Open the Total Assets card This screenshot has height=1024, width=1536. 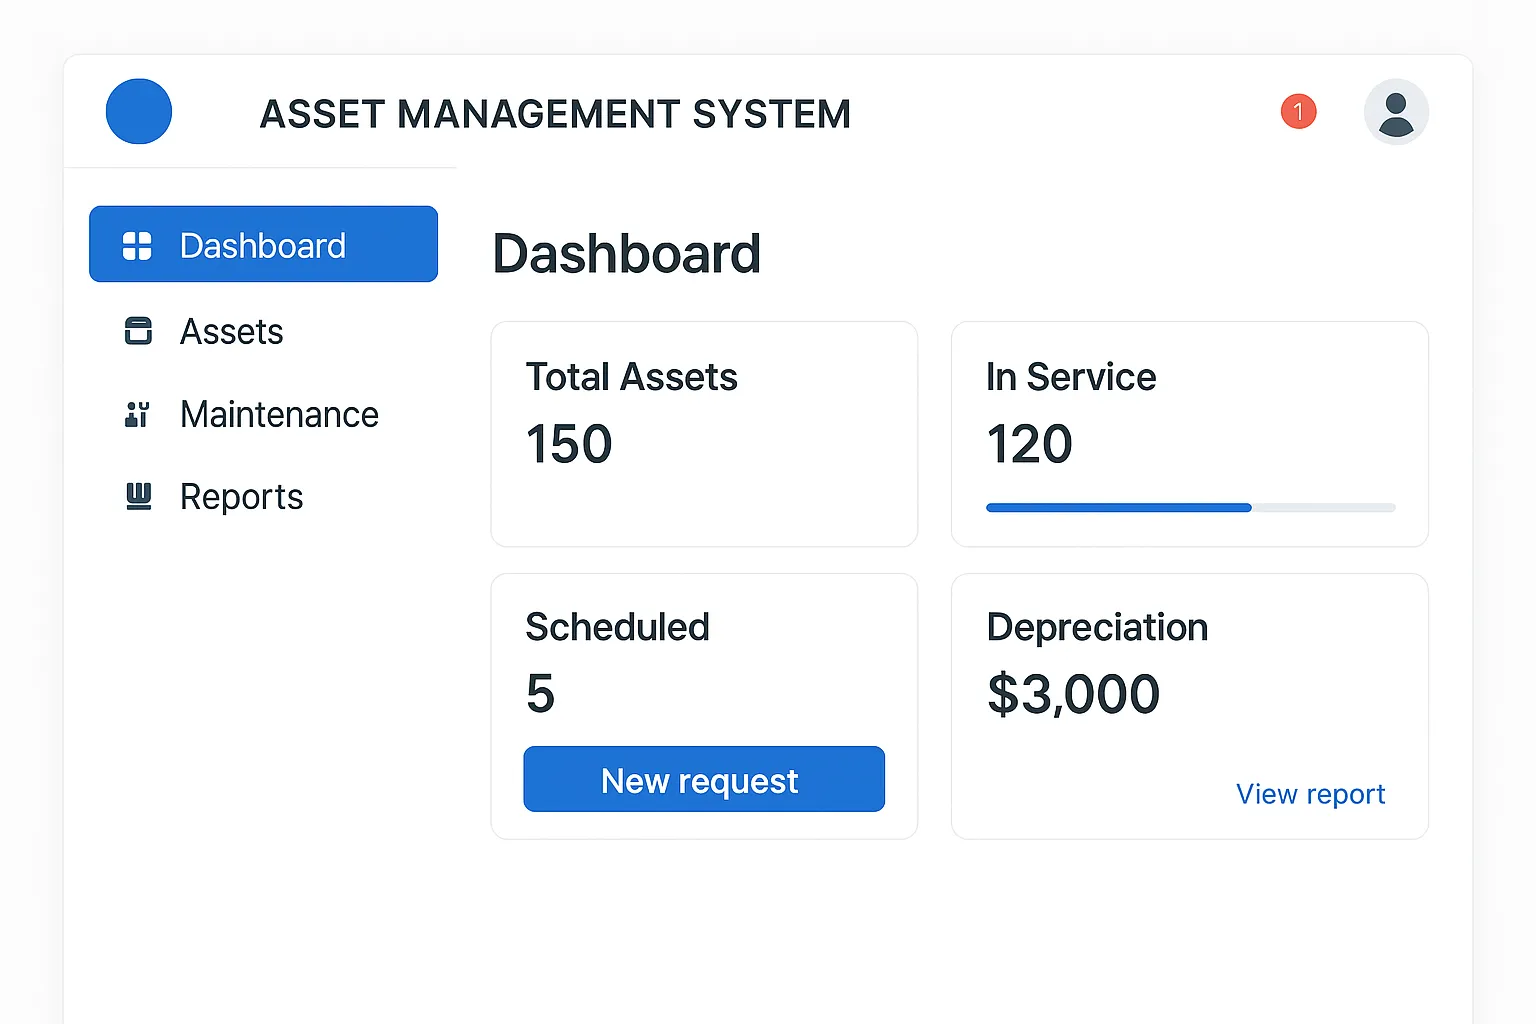(704, 434)
